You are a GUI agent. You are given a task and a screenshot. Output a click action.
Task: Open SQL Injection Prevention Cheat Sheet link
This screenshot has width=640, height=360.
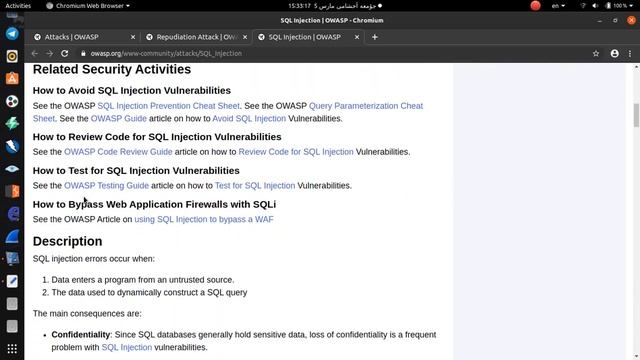(168, 106)
